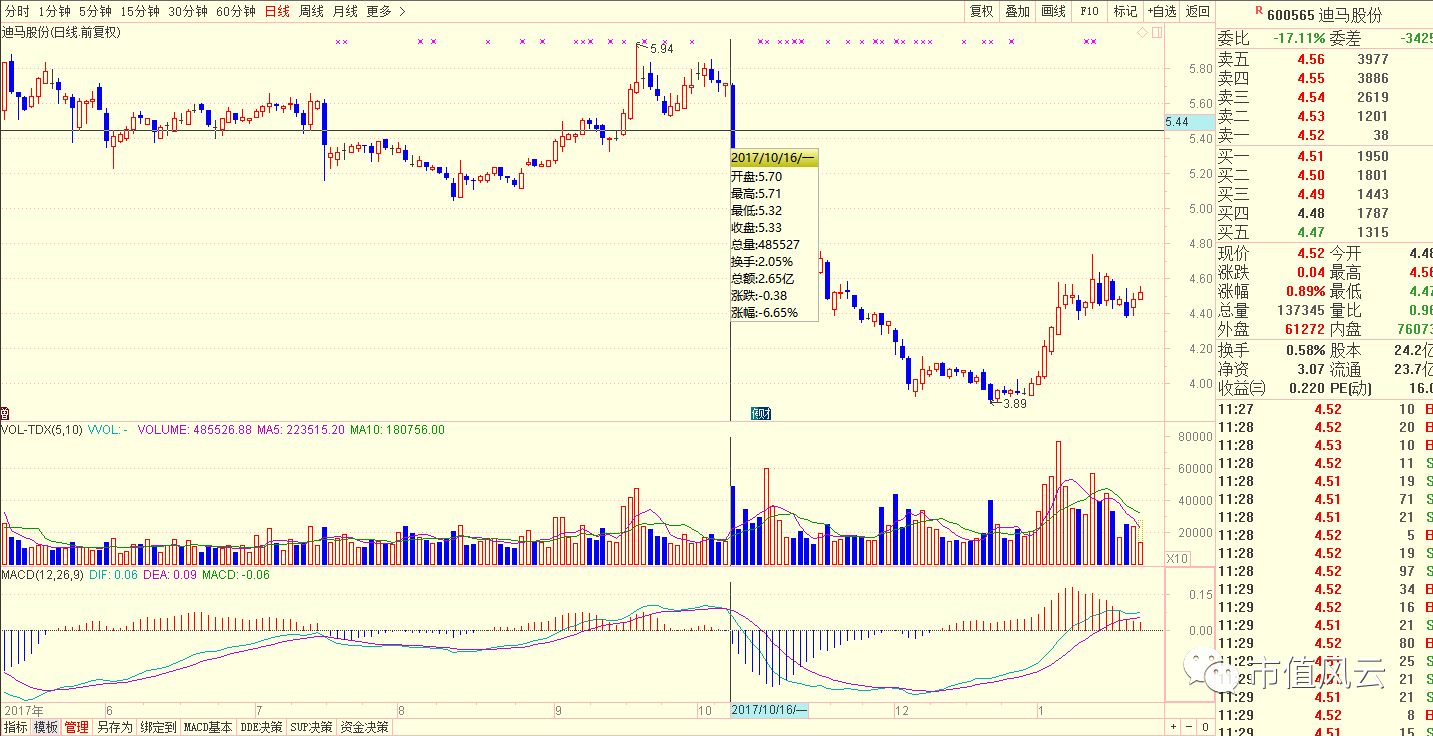1433x736 pixels.
Task: Click the 现价 4.52 value
Action: tap(1310, 253)
